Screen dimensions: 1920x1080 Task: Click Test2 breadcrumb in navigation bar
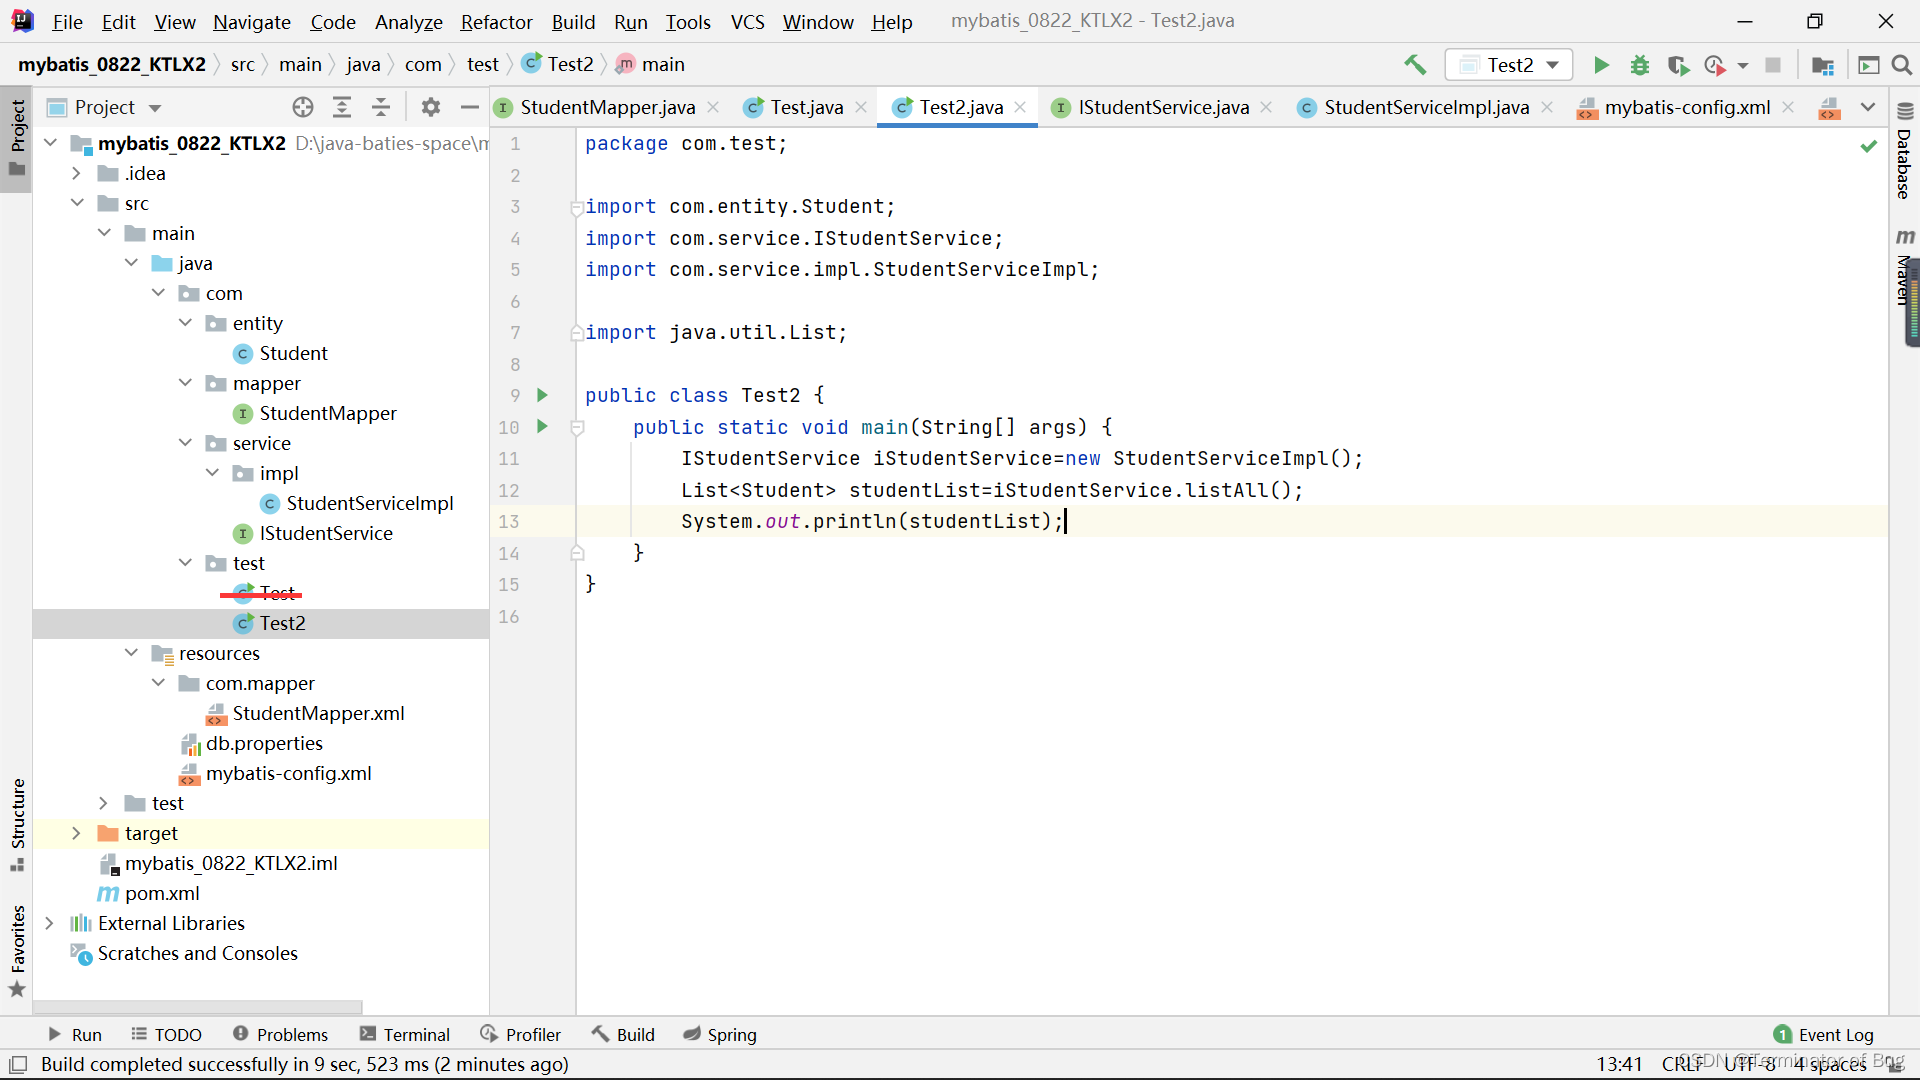(x=559, y=65)
